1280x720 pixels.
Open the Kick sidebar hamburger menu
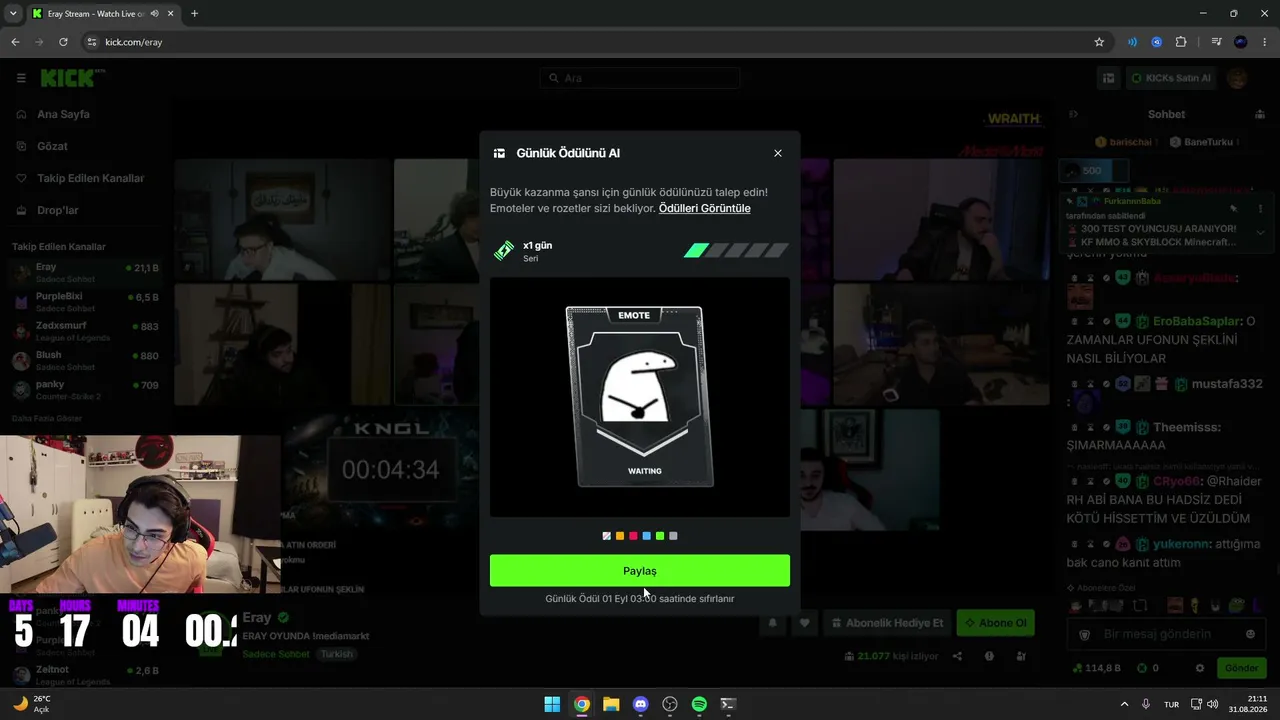click(x=21, y=78)
